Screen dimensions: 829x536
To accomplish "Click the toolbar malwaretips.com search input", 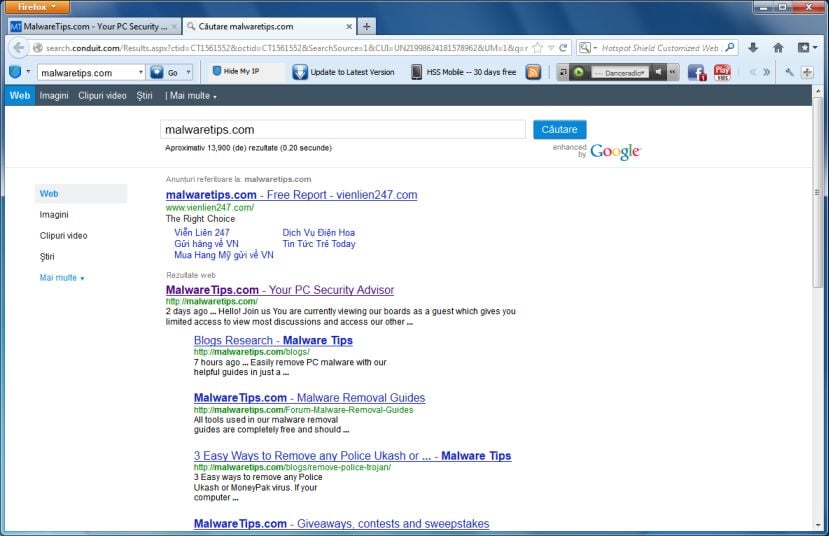I will click(x=87, y=72).
